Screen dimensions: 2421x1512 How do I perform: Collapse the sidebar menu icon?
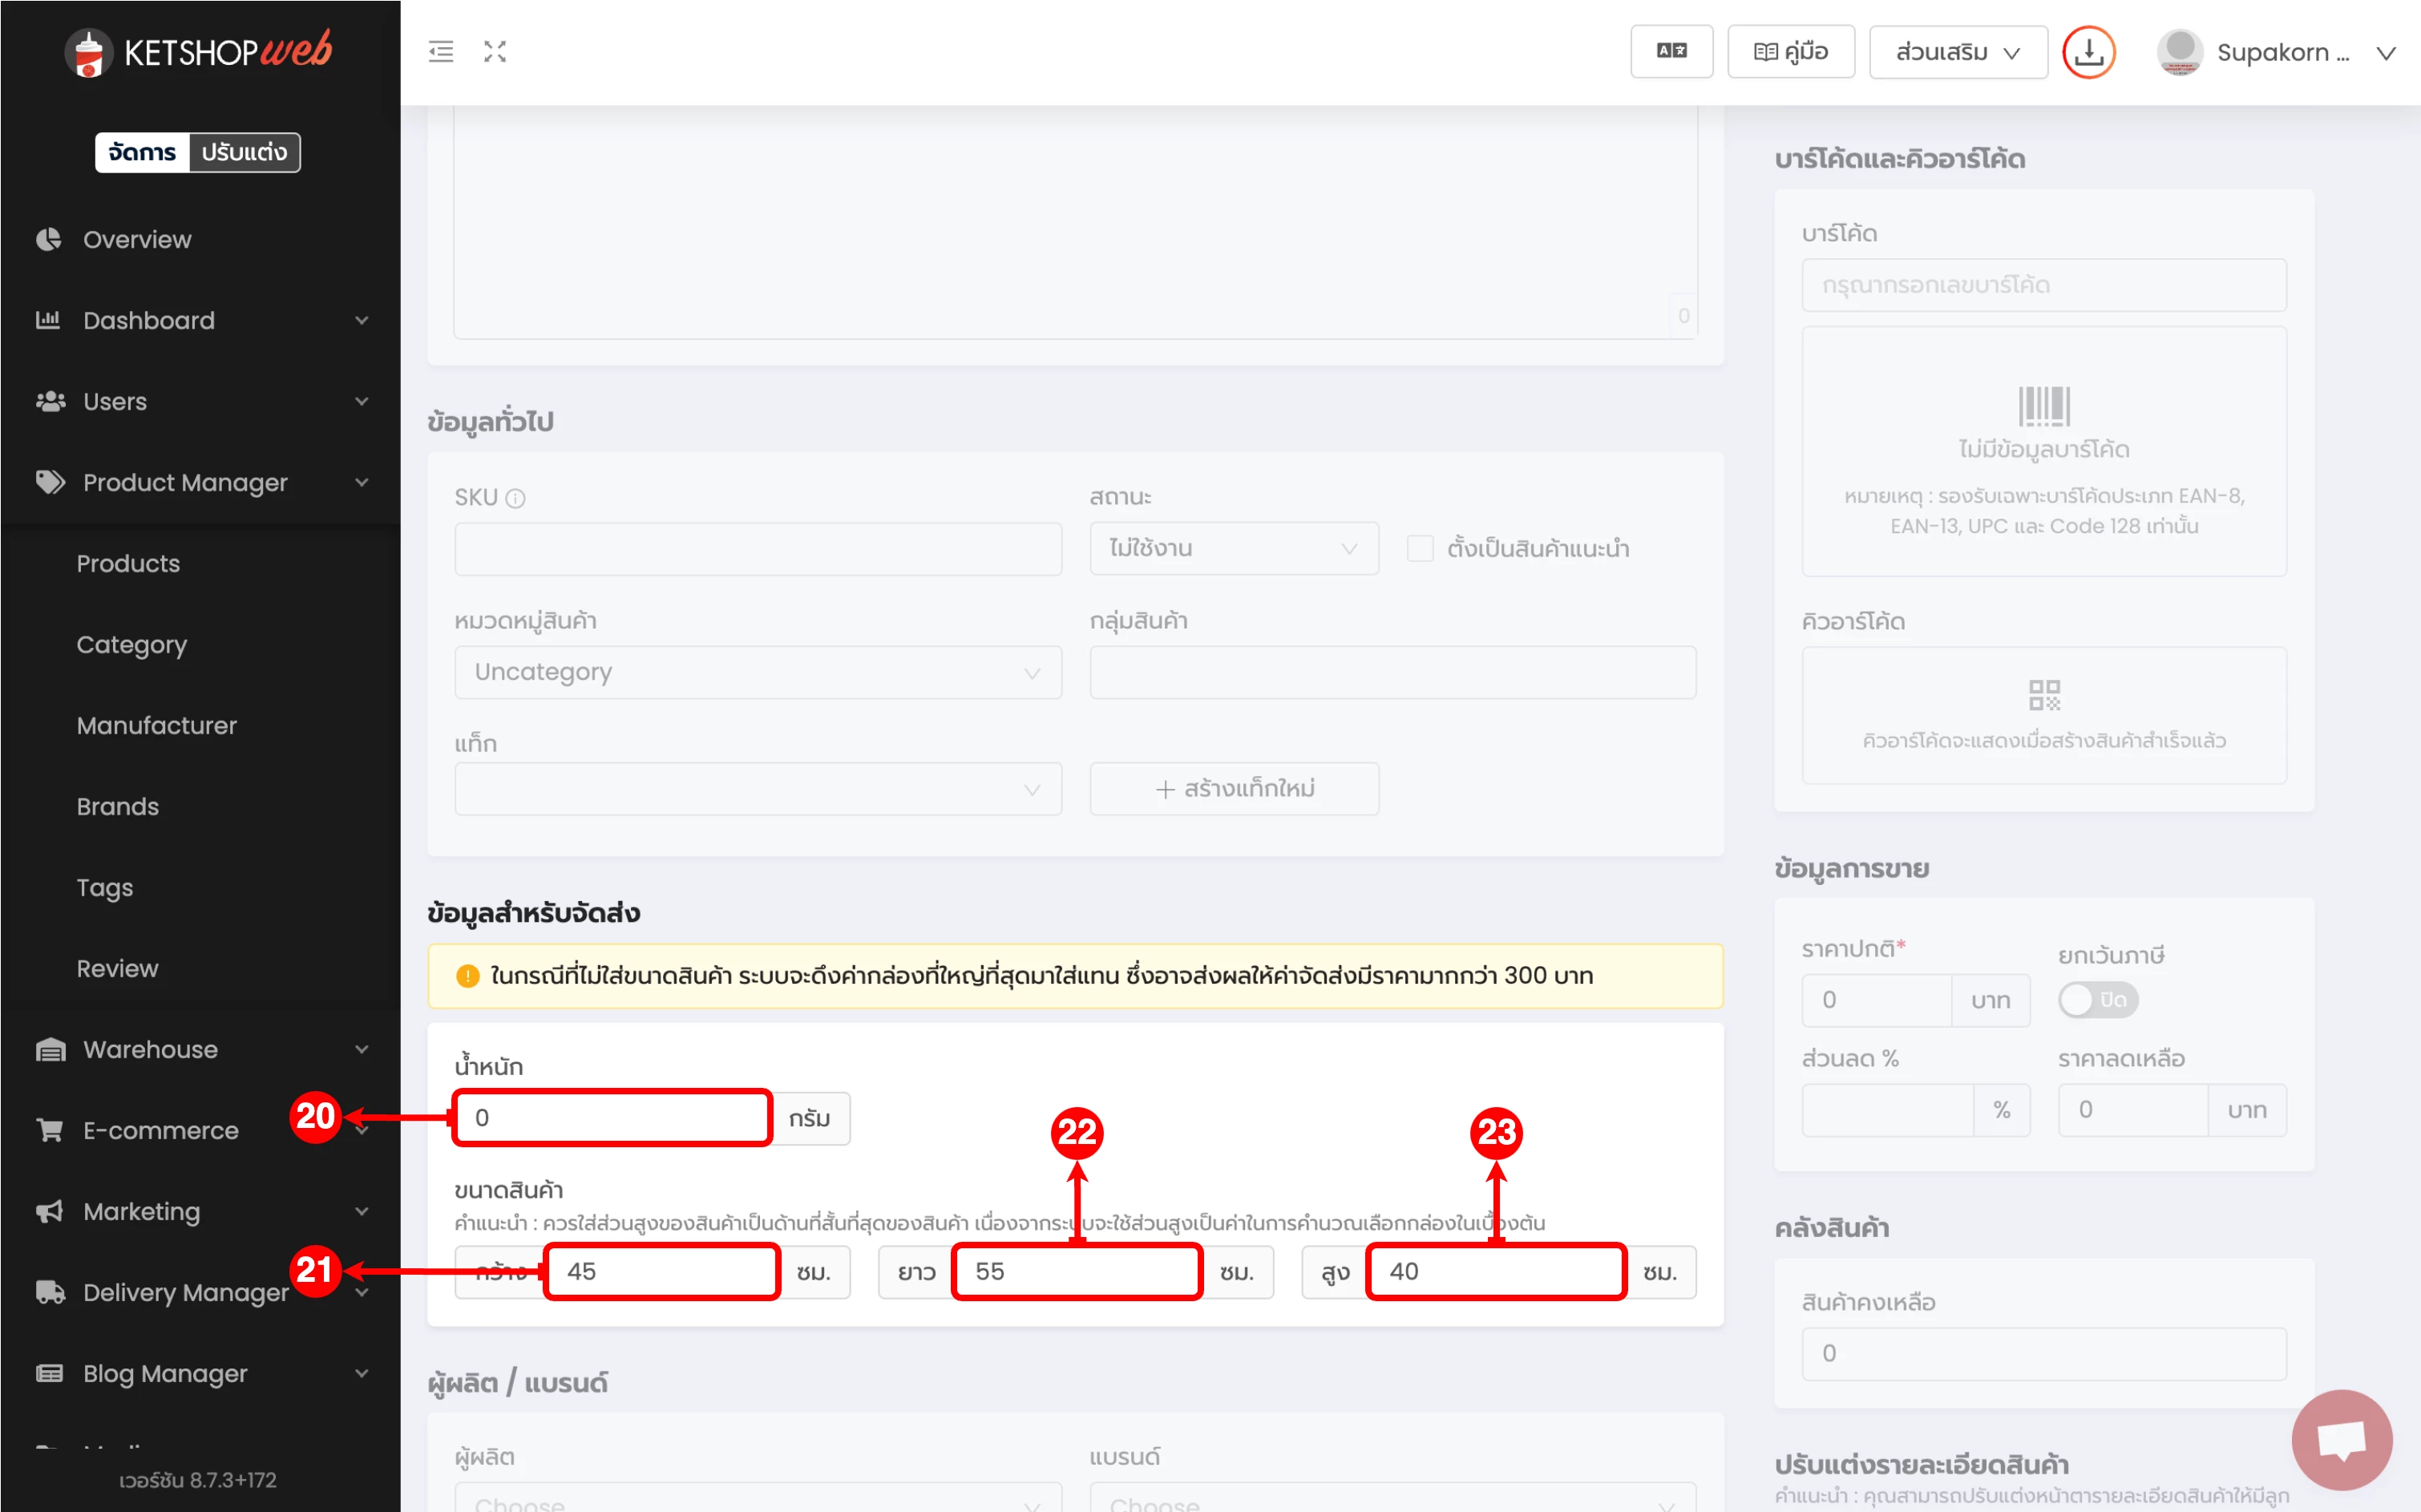441,52
